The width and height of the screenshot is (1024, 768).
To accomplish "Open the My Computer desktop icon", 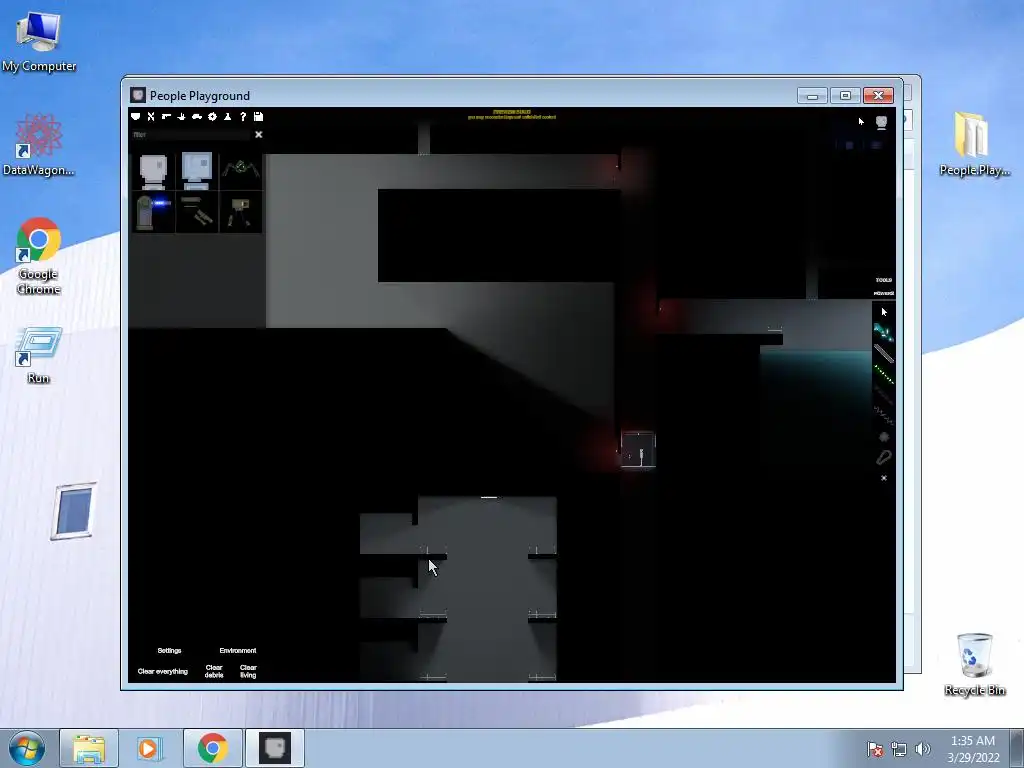I will point(39,43).
